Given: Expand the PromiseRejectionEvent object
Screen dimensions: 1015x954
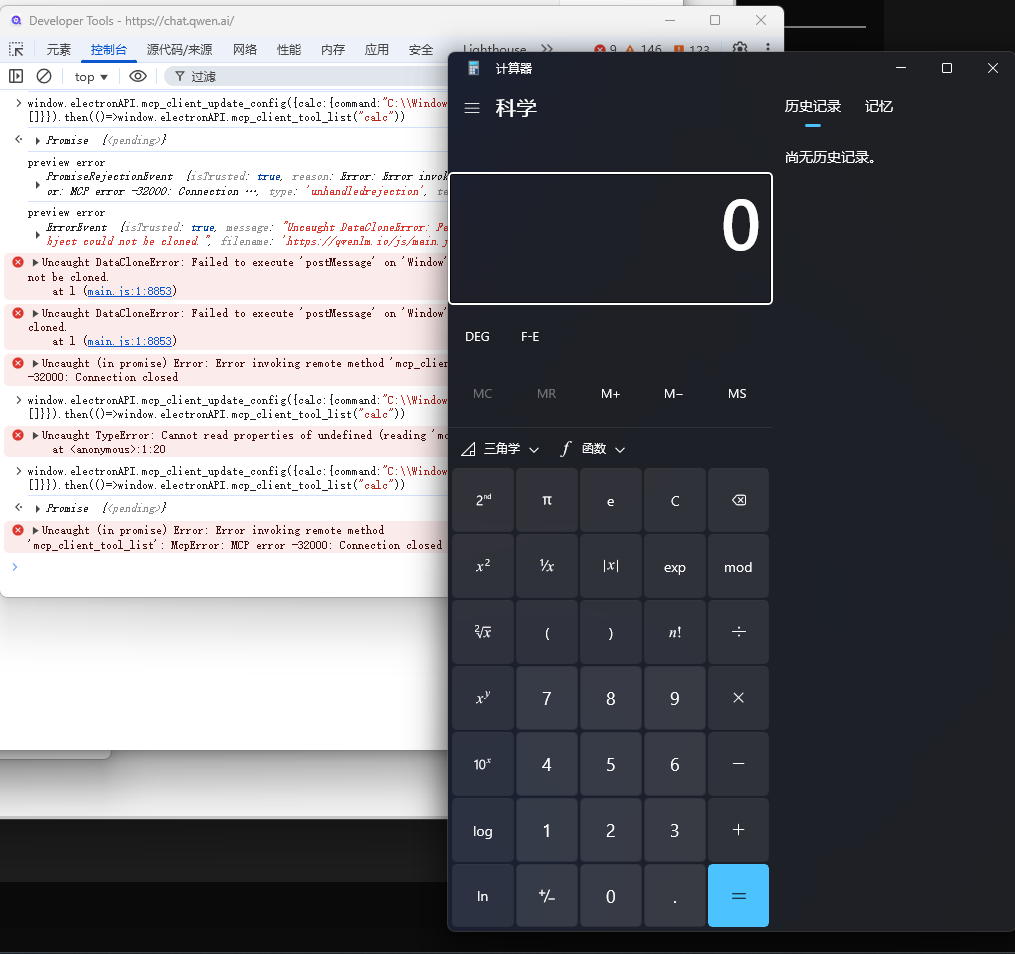Looking at the screenshot, I should point(38,184).
